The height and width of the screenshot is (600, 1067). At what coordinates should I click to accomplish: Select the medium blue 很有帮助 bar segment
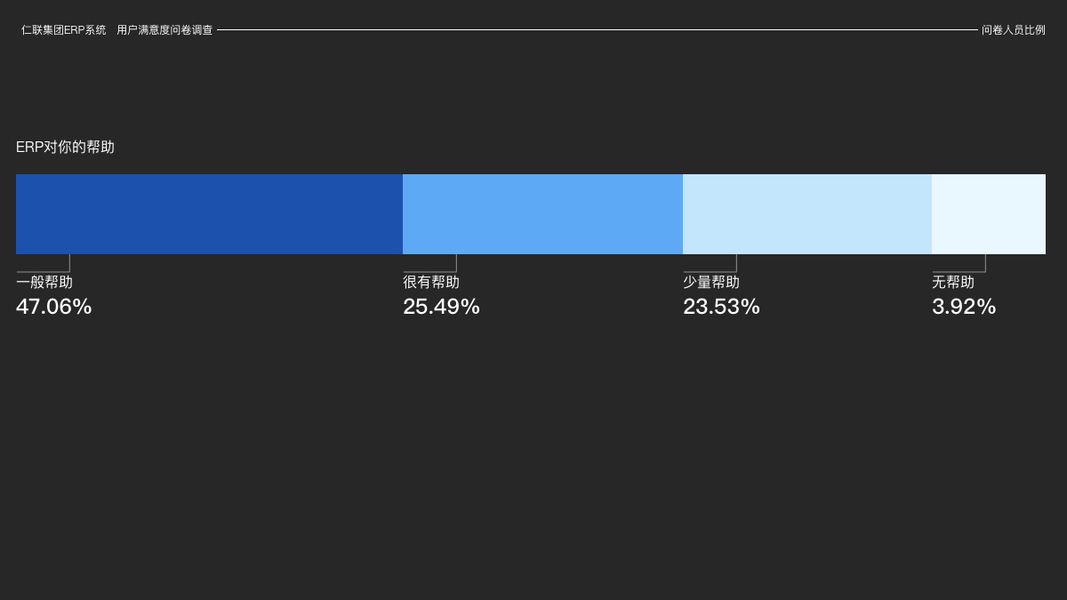[542, 214]
